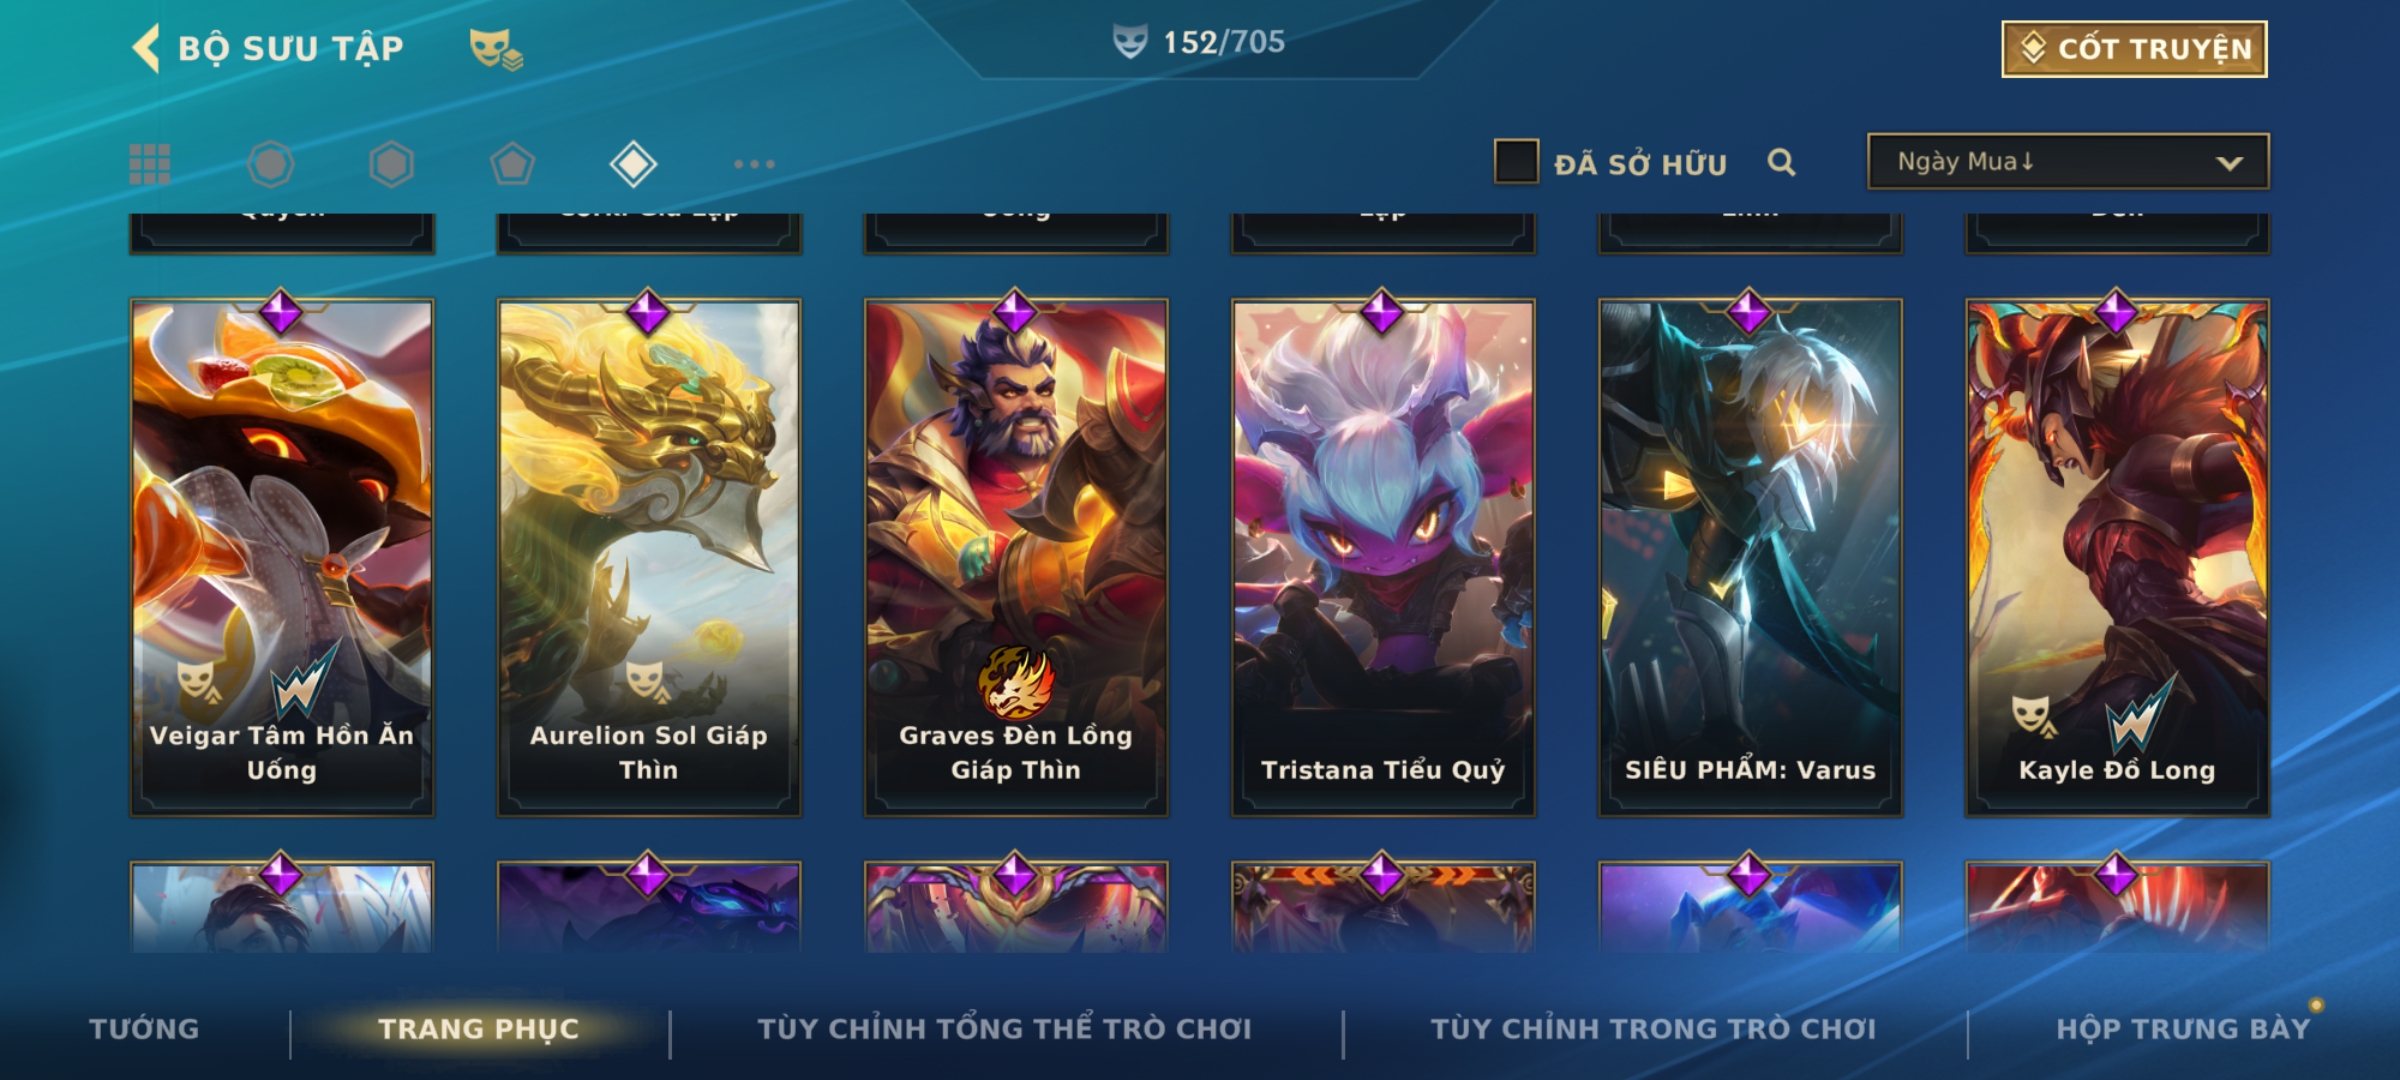Filter by the hexagon rarity icon

[391, 164]
